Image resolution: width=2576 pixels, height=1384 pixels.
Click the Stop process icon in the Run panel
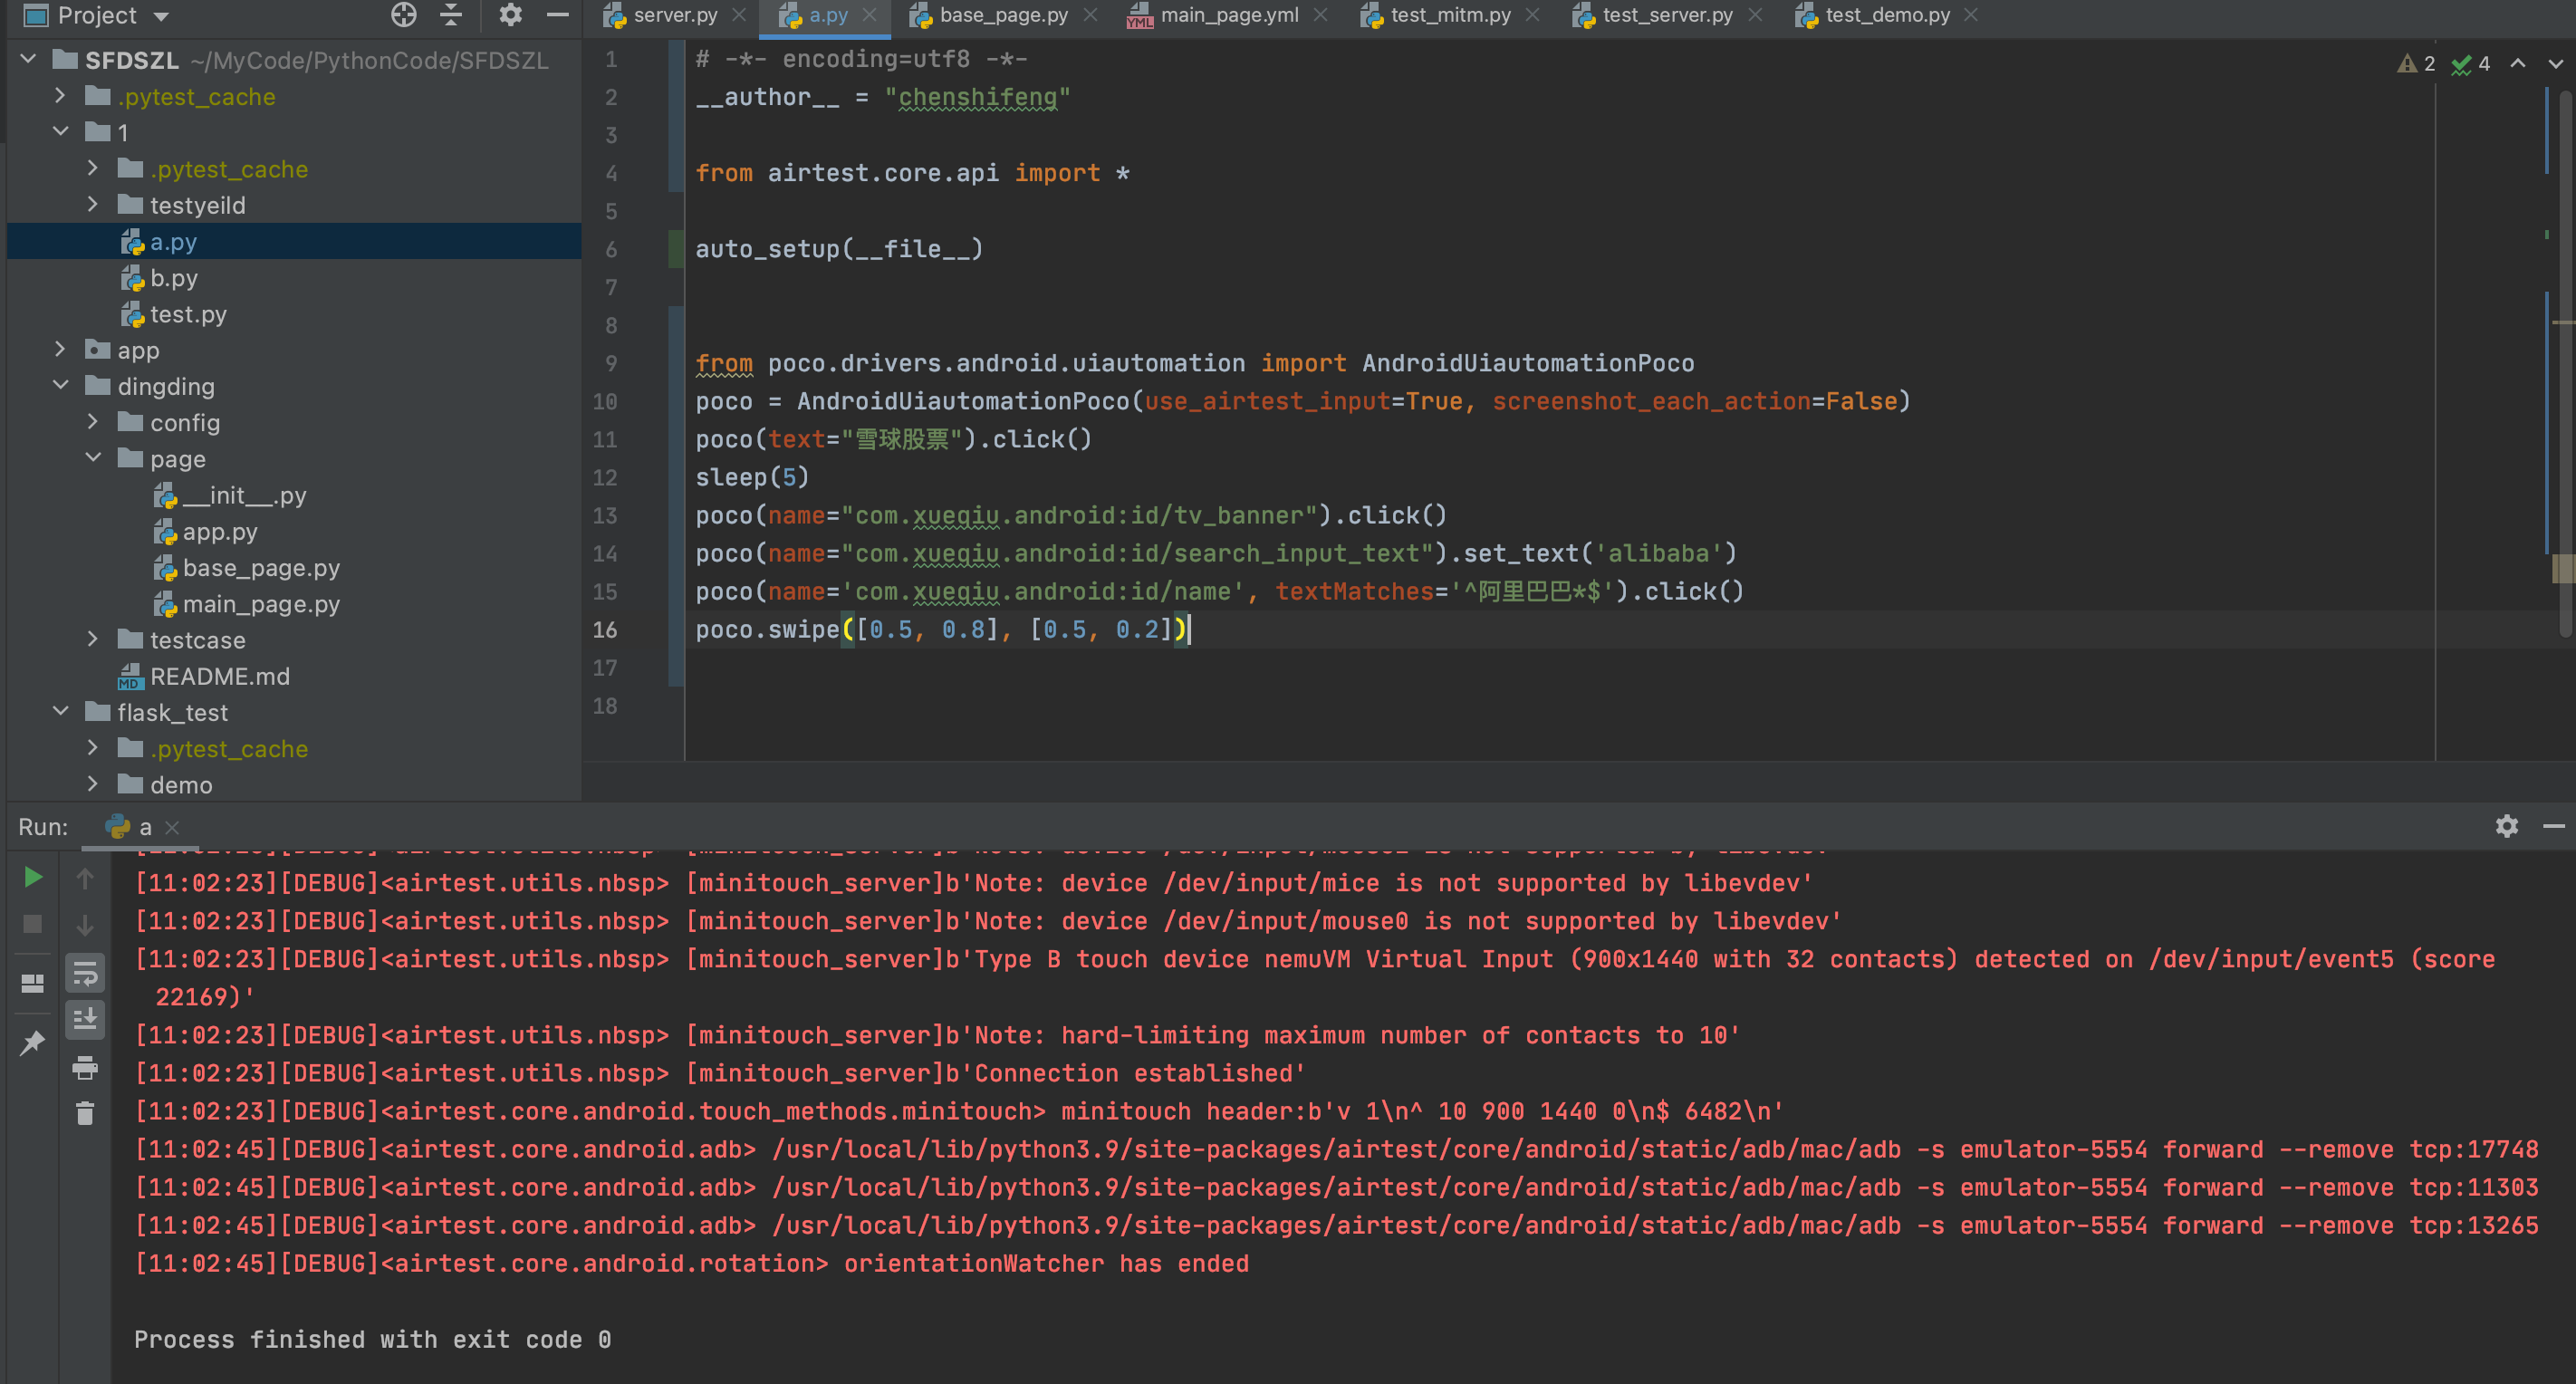33,924
